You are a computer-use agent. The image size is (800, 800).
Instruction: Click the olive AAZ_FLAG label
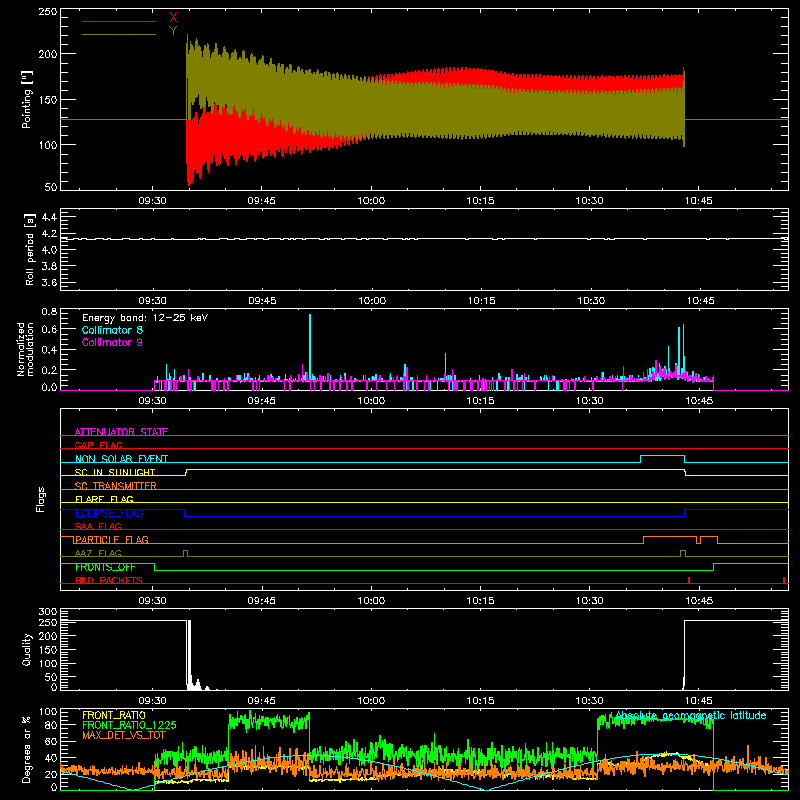click(x=98, y=553)
